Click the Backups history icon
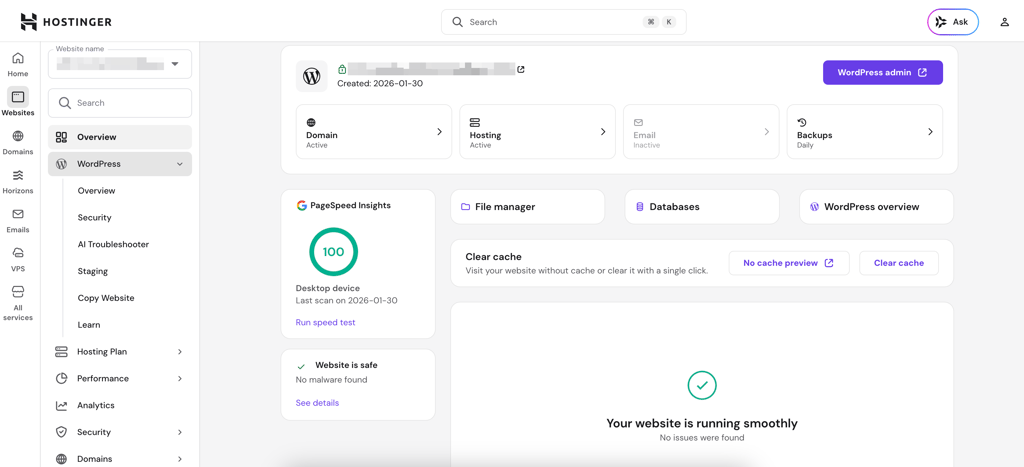The height and width of the screenshot is (467, 1024). pyautogui.click(x=802, y=122)
